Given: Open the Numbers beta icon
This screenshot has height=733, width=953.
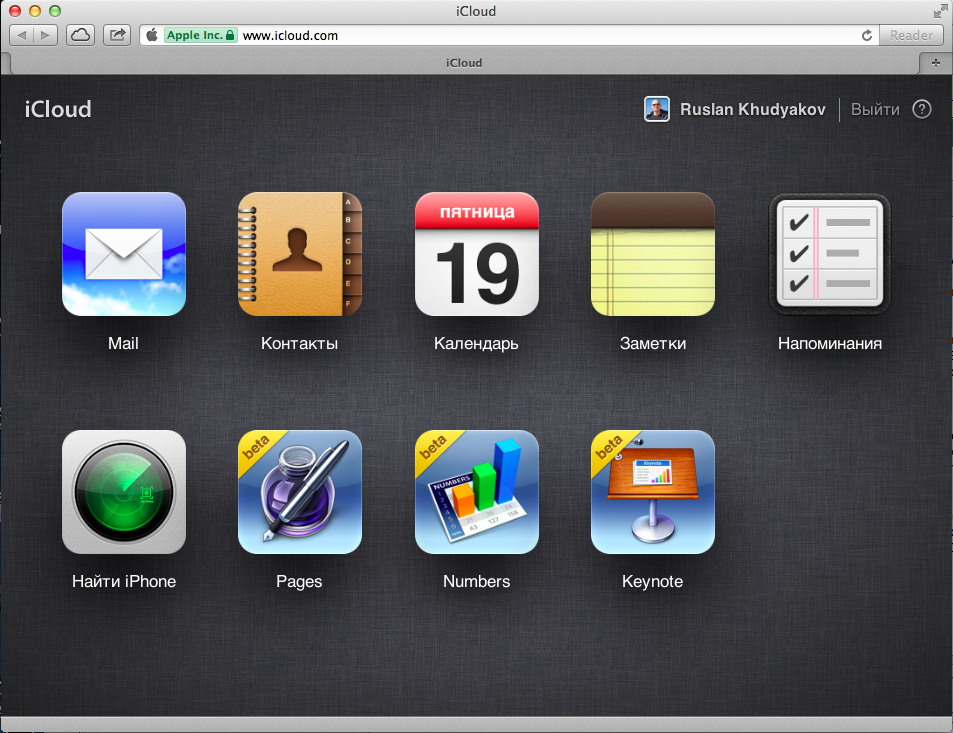Looking at the screenshot, I should (476, 492).
